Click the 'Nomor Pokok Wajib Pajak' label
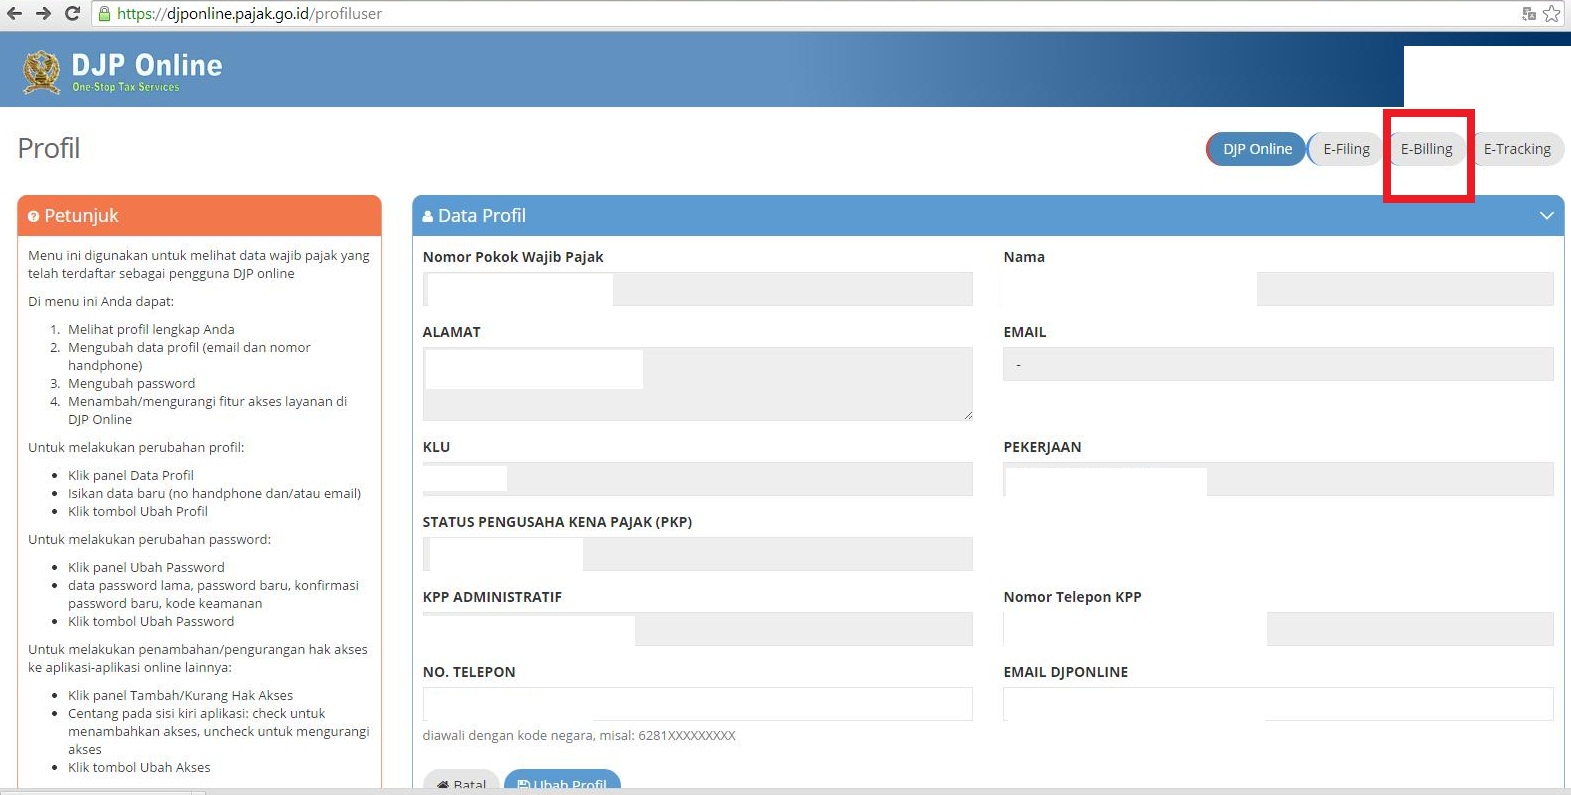Image resolution: width=1571 pixels, height=795 pixels. (x=513, y=257)
